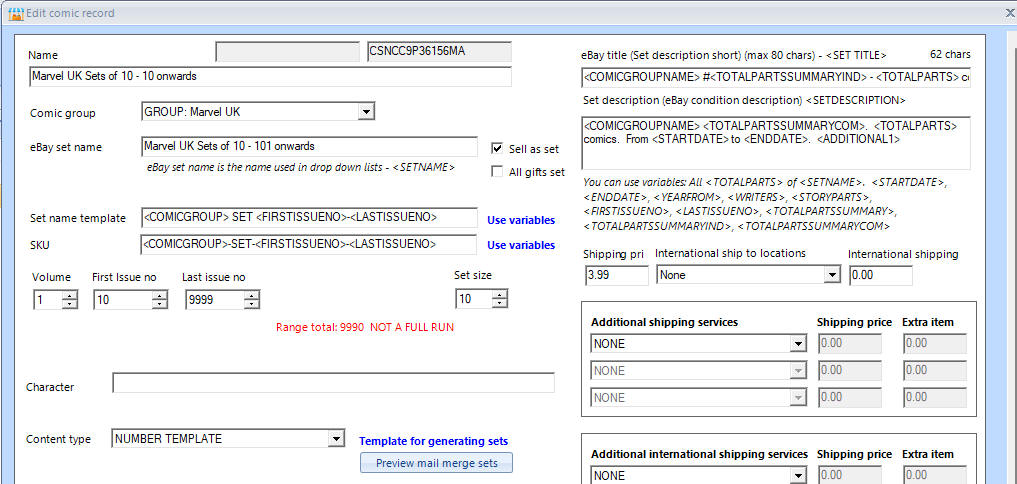Toggle the Sell as set checkbox
1017x484 pixels.
[x=497, y=149]
